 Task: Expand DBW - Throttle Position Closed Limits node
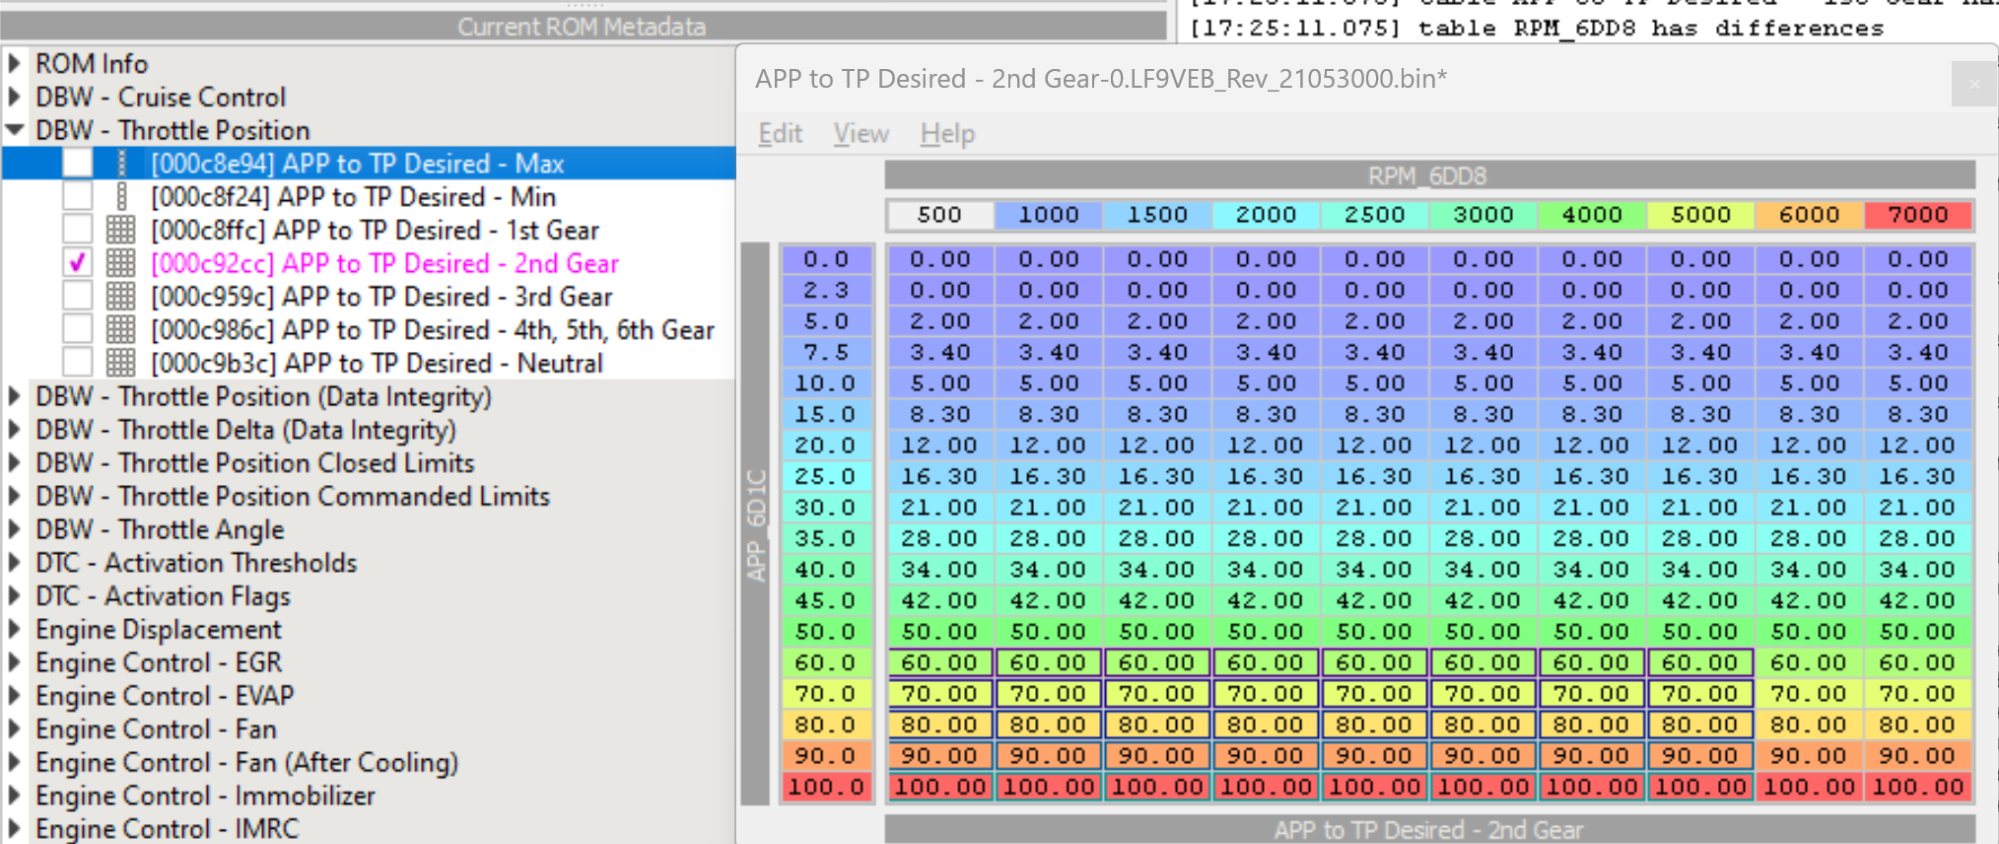tap(15, 463)
